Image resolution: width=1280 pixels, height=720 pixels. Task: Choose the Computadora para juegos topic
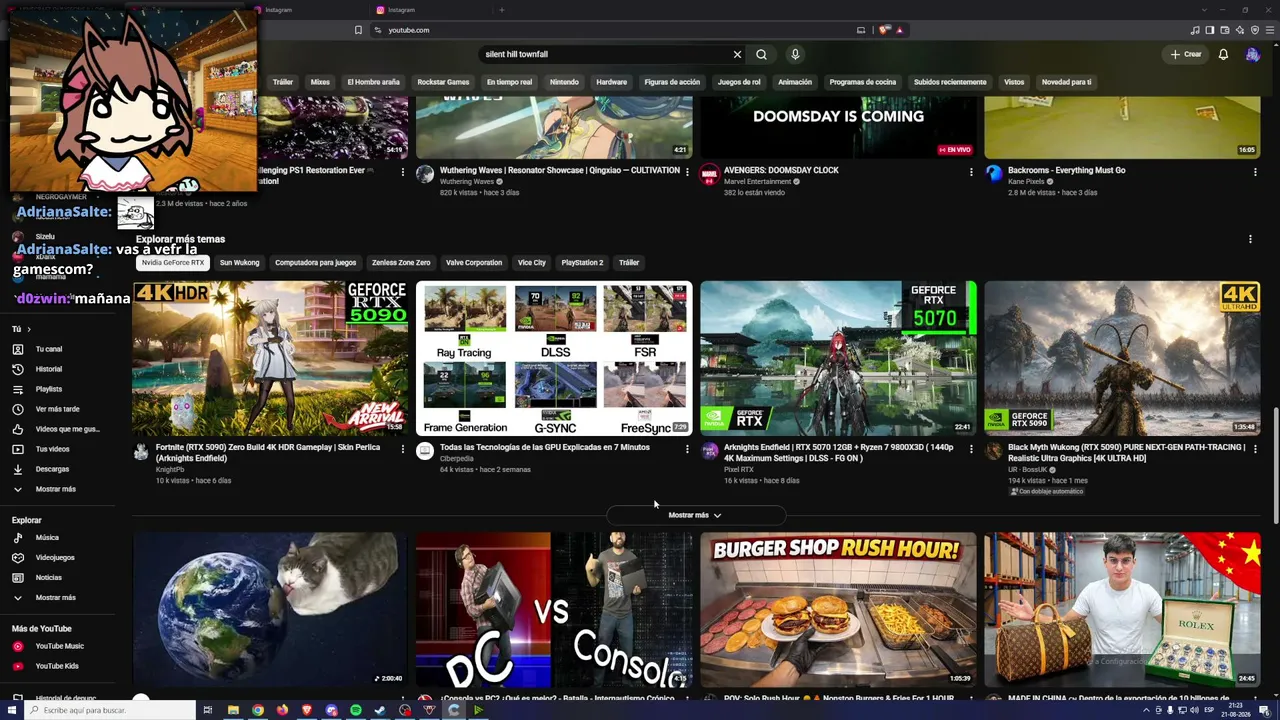coord(316,263)
